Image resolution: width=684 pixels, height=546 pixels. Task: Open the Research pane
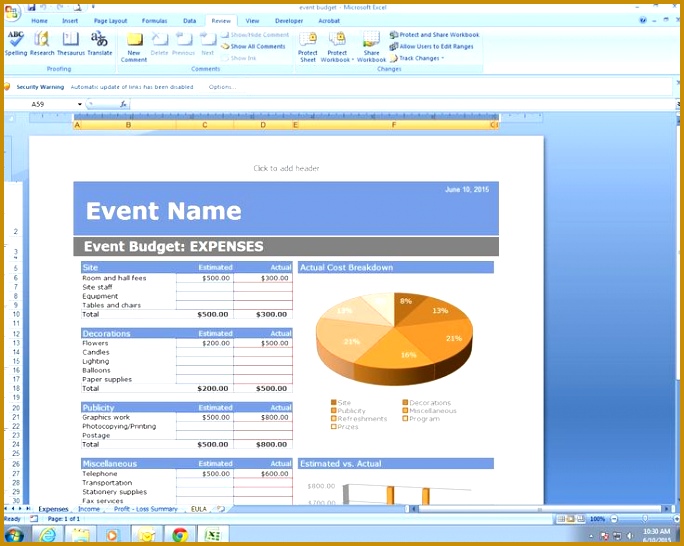click(42, 44)
